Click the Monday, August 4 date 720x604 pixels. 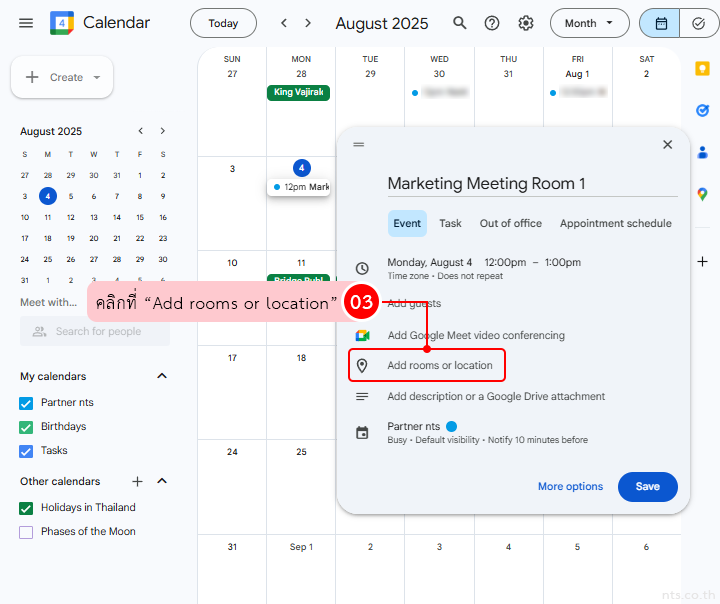click(x=429, y=263)
